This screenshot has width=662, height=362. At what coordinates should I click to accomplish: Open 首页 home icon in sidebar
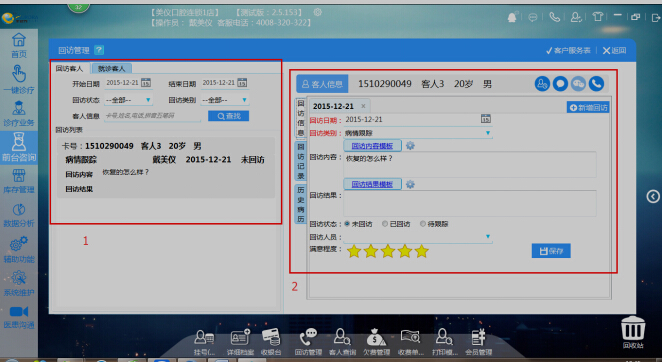click(19, 45)
